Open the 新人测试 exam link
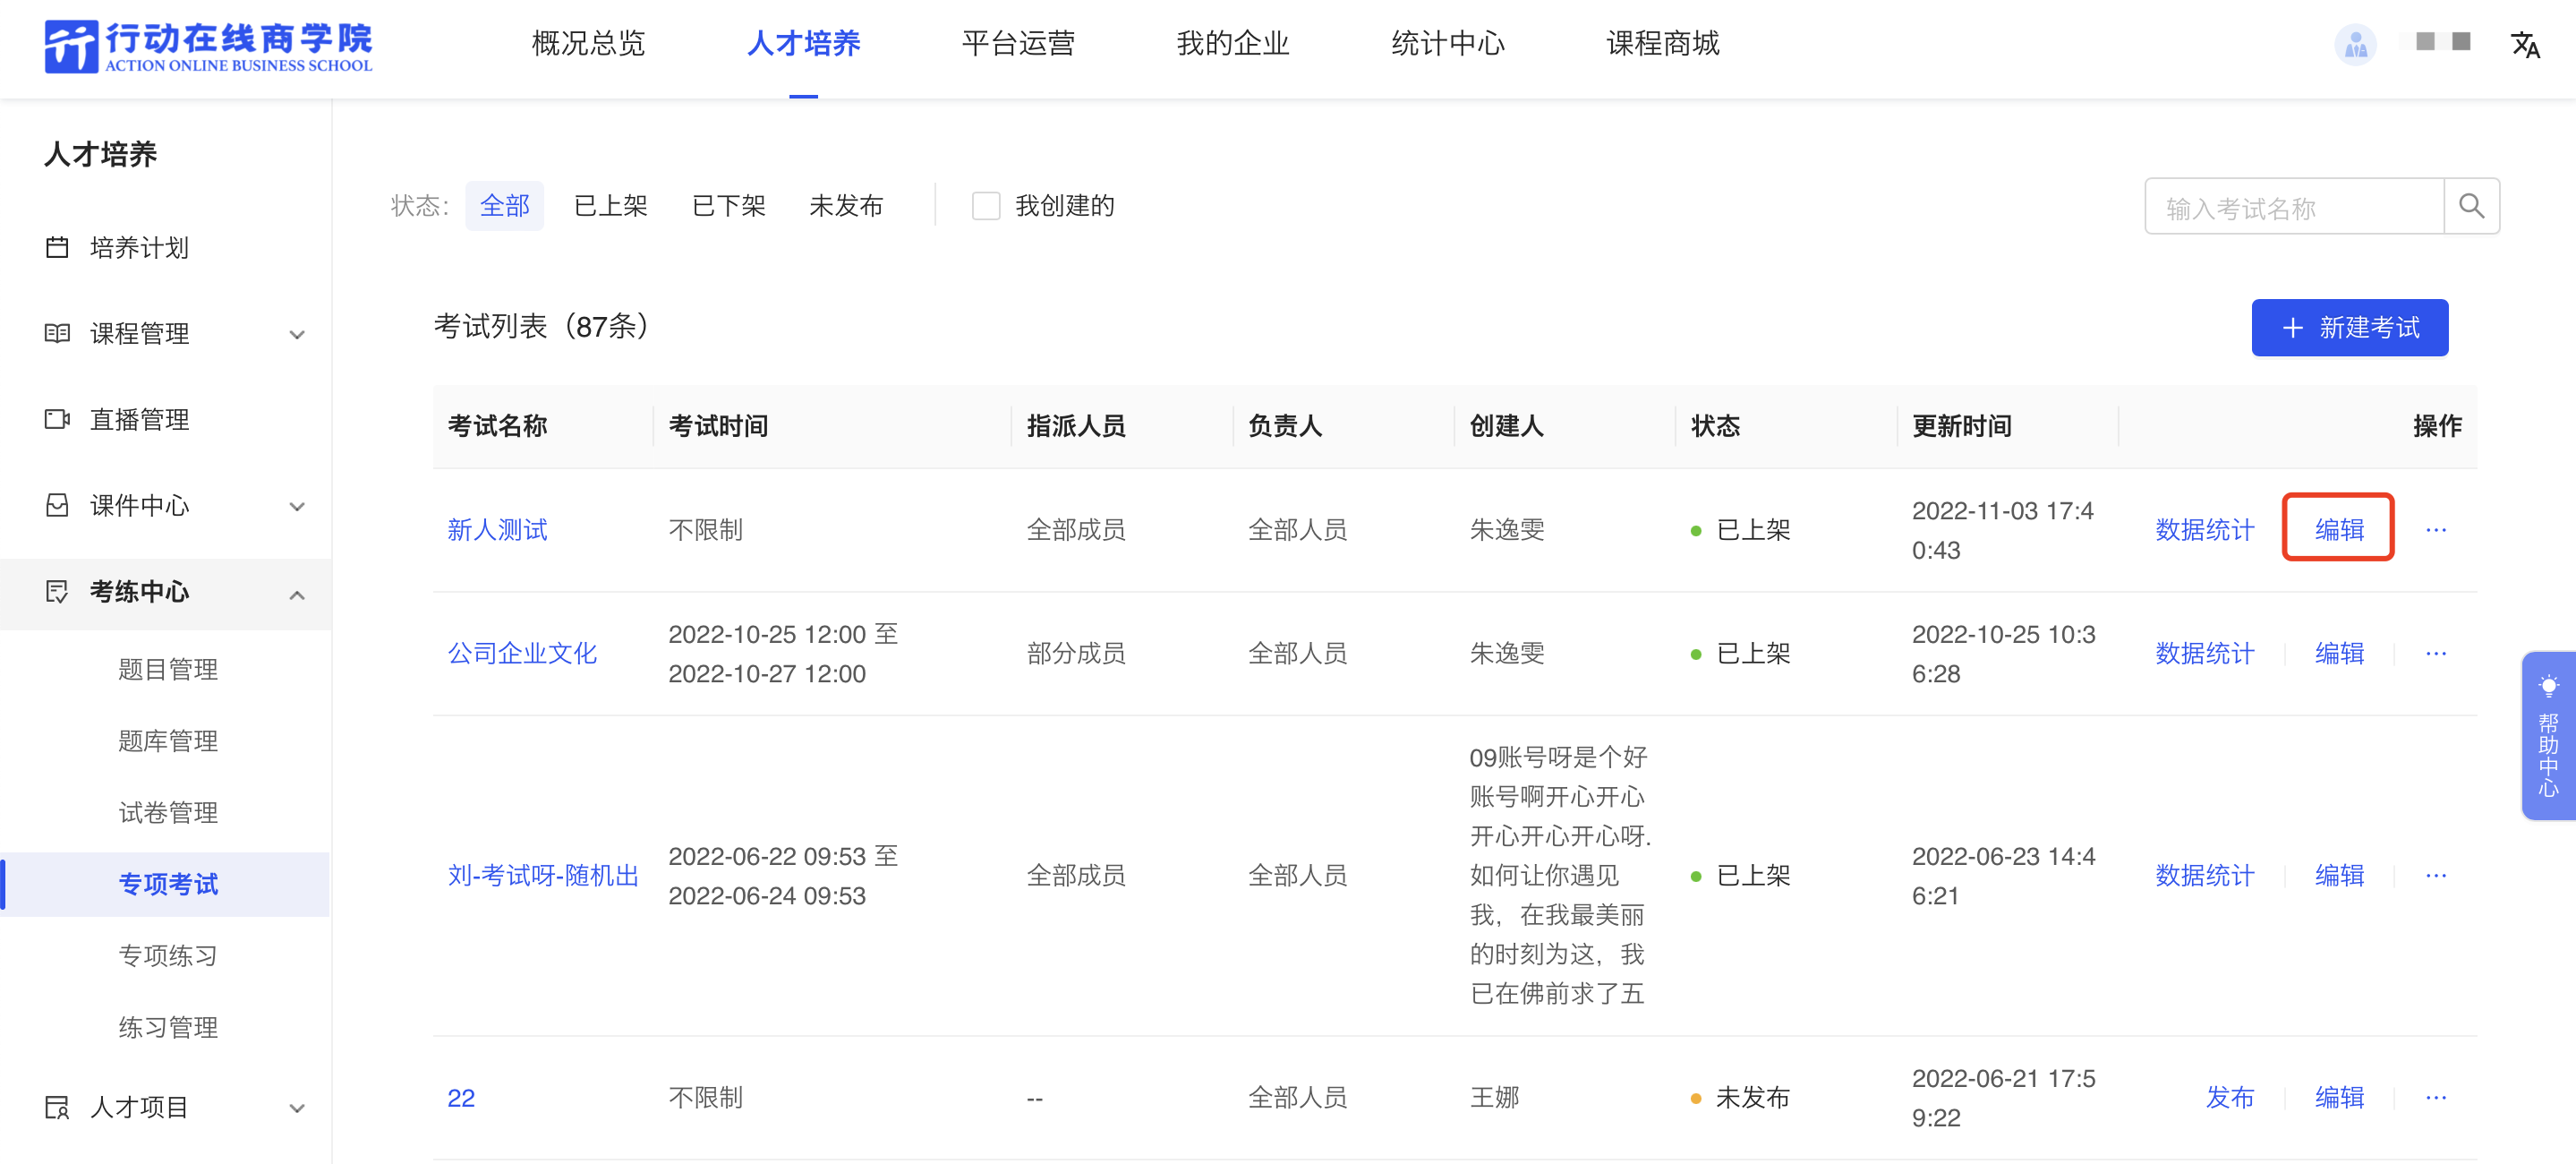The image size is (2576, 1164). click(x=497, y=529)
